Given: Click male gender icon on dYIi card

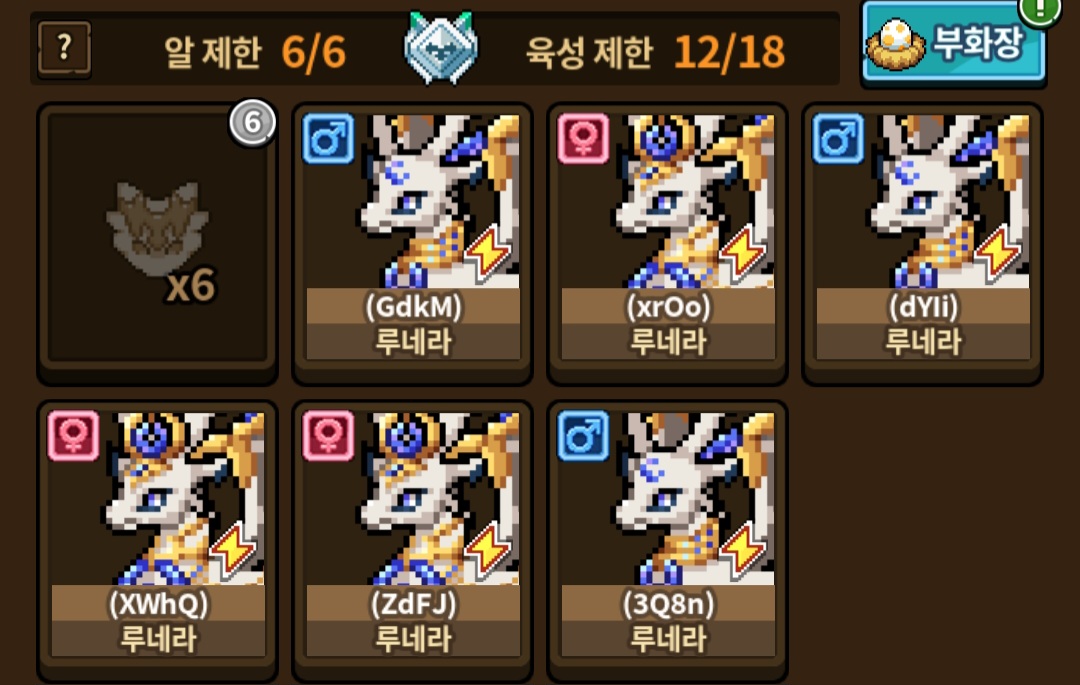Looking at the screenshot, I should point(838,139).
